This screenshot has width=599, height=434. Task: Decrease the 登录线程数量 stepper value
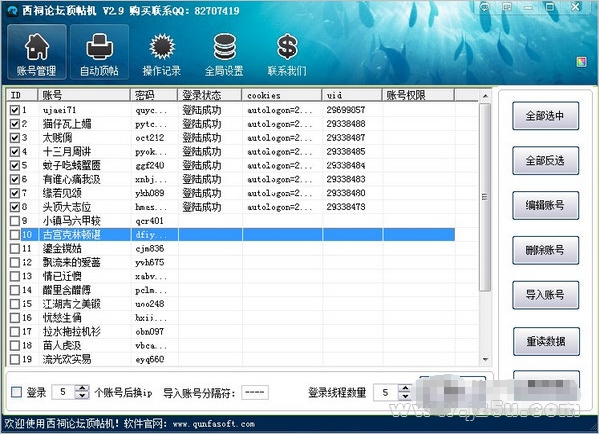405,396
